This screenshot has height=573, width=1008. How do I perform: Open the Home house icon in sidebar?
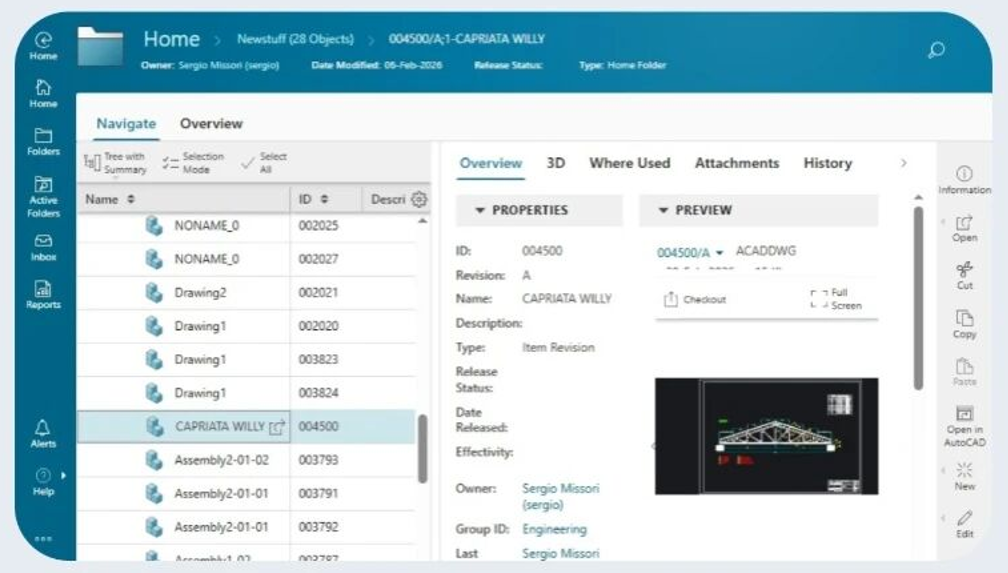[43, 87]
